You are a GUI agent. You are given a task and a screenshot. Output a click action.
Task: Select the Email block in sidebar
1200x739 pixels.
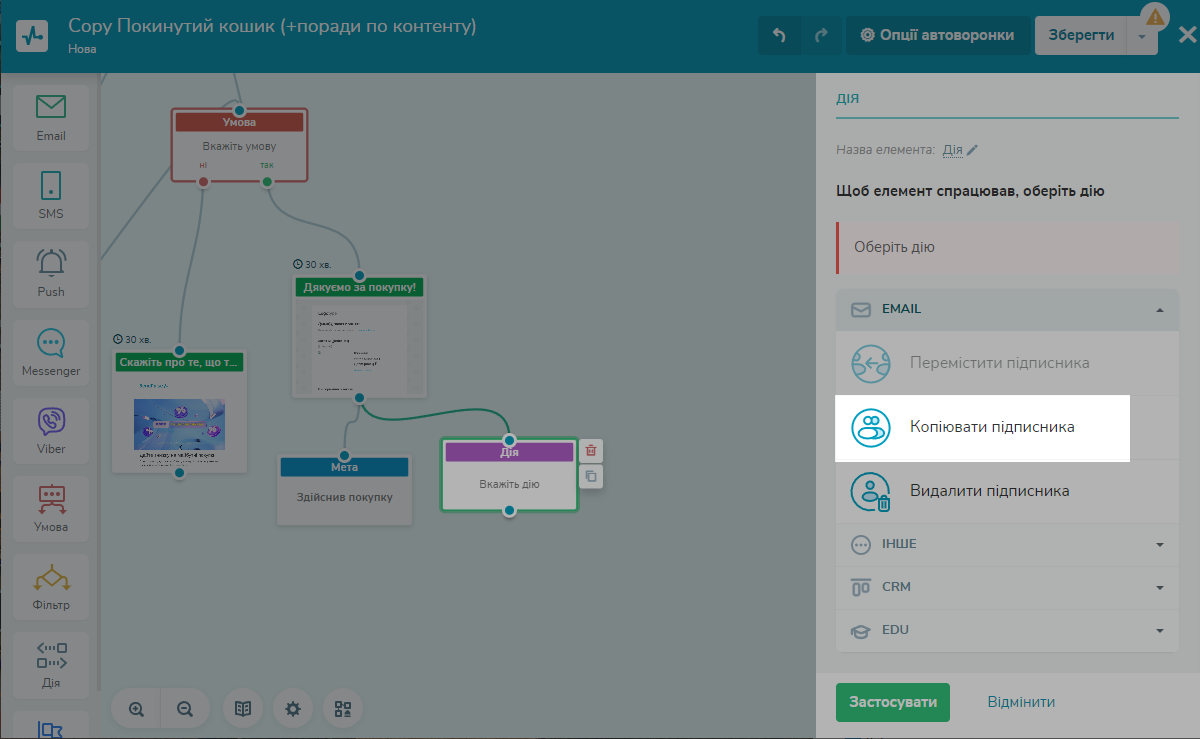[51, 118]
